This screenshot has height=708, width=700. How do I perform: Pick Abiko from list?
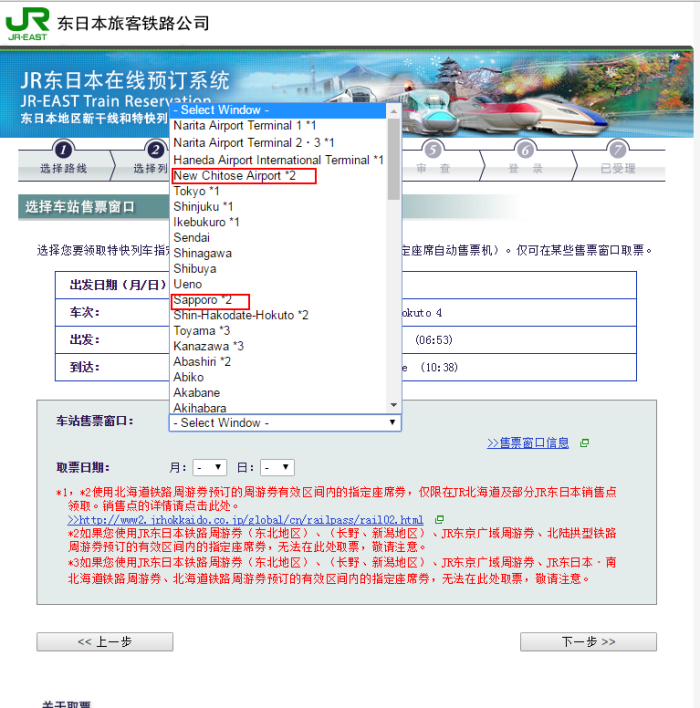278,377
